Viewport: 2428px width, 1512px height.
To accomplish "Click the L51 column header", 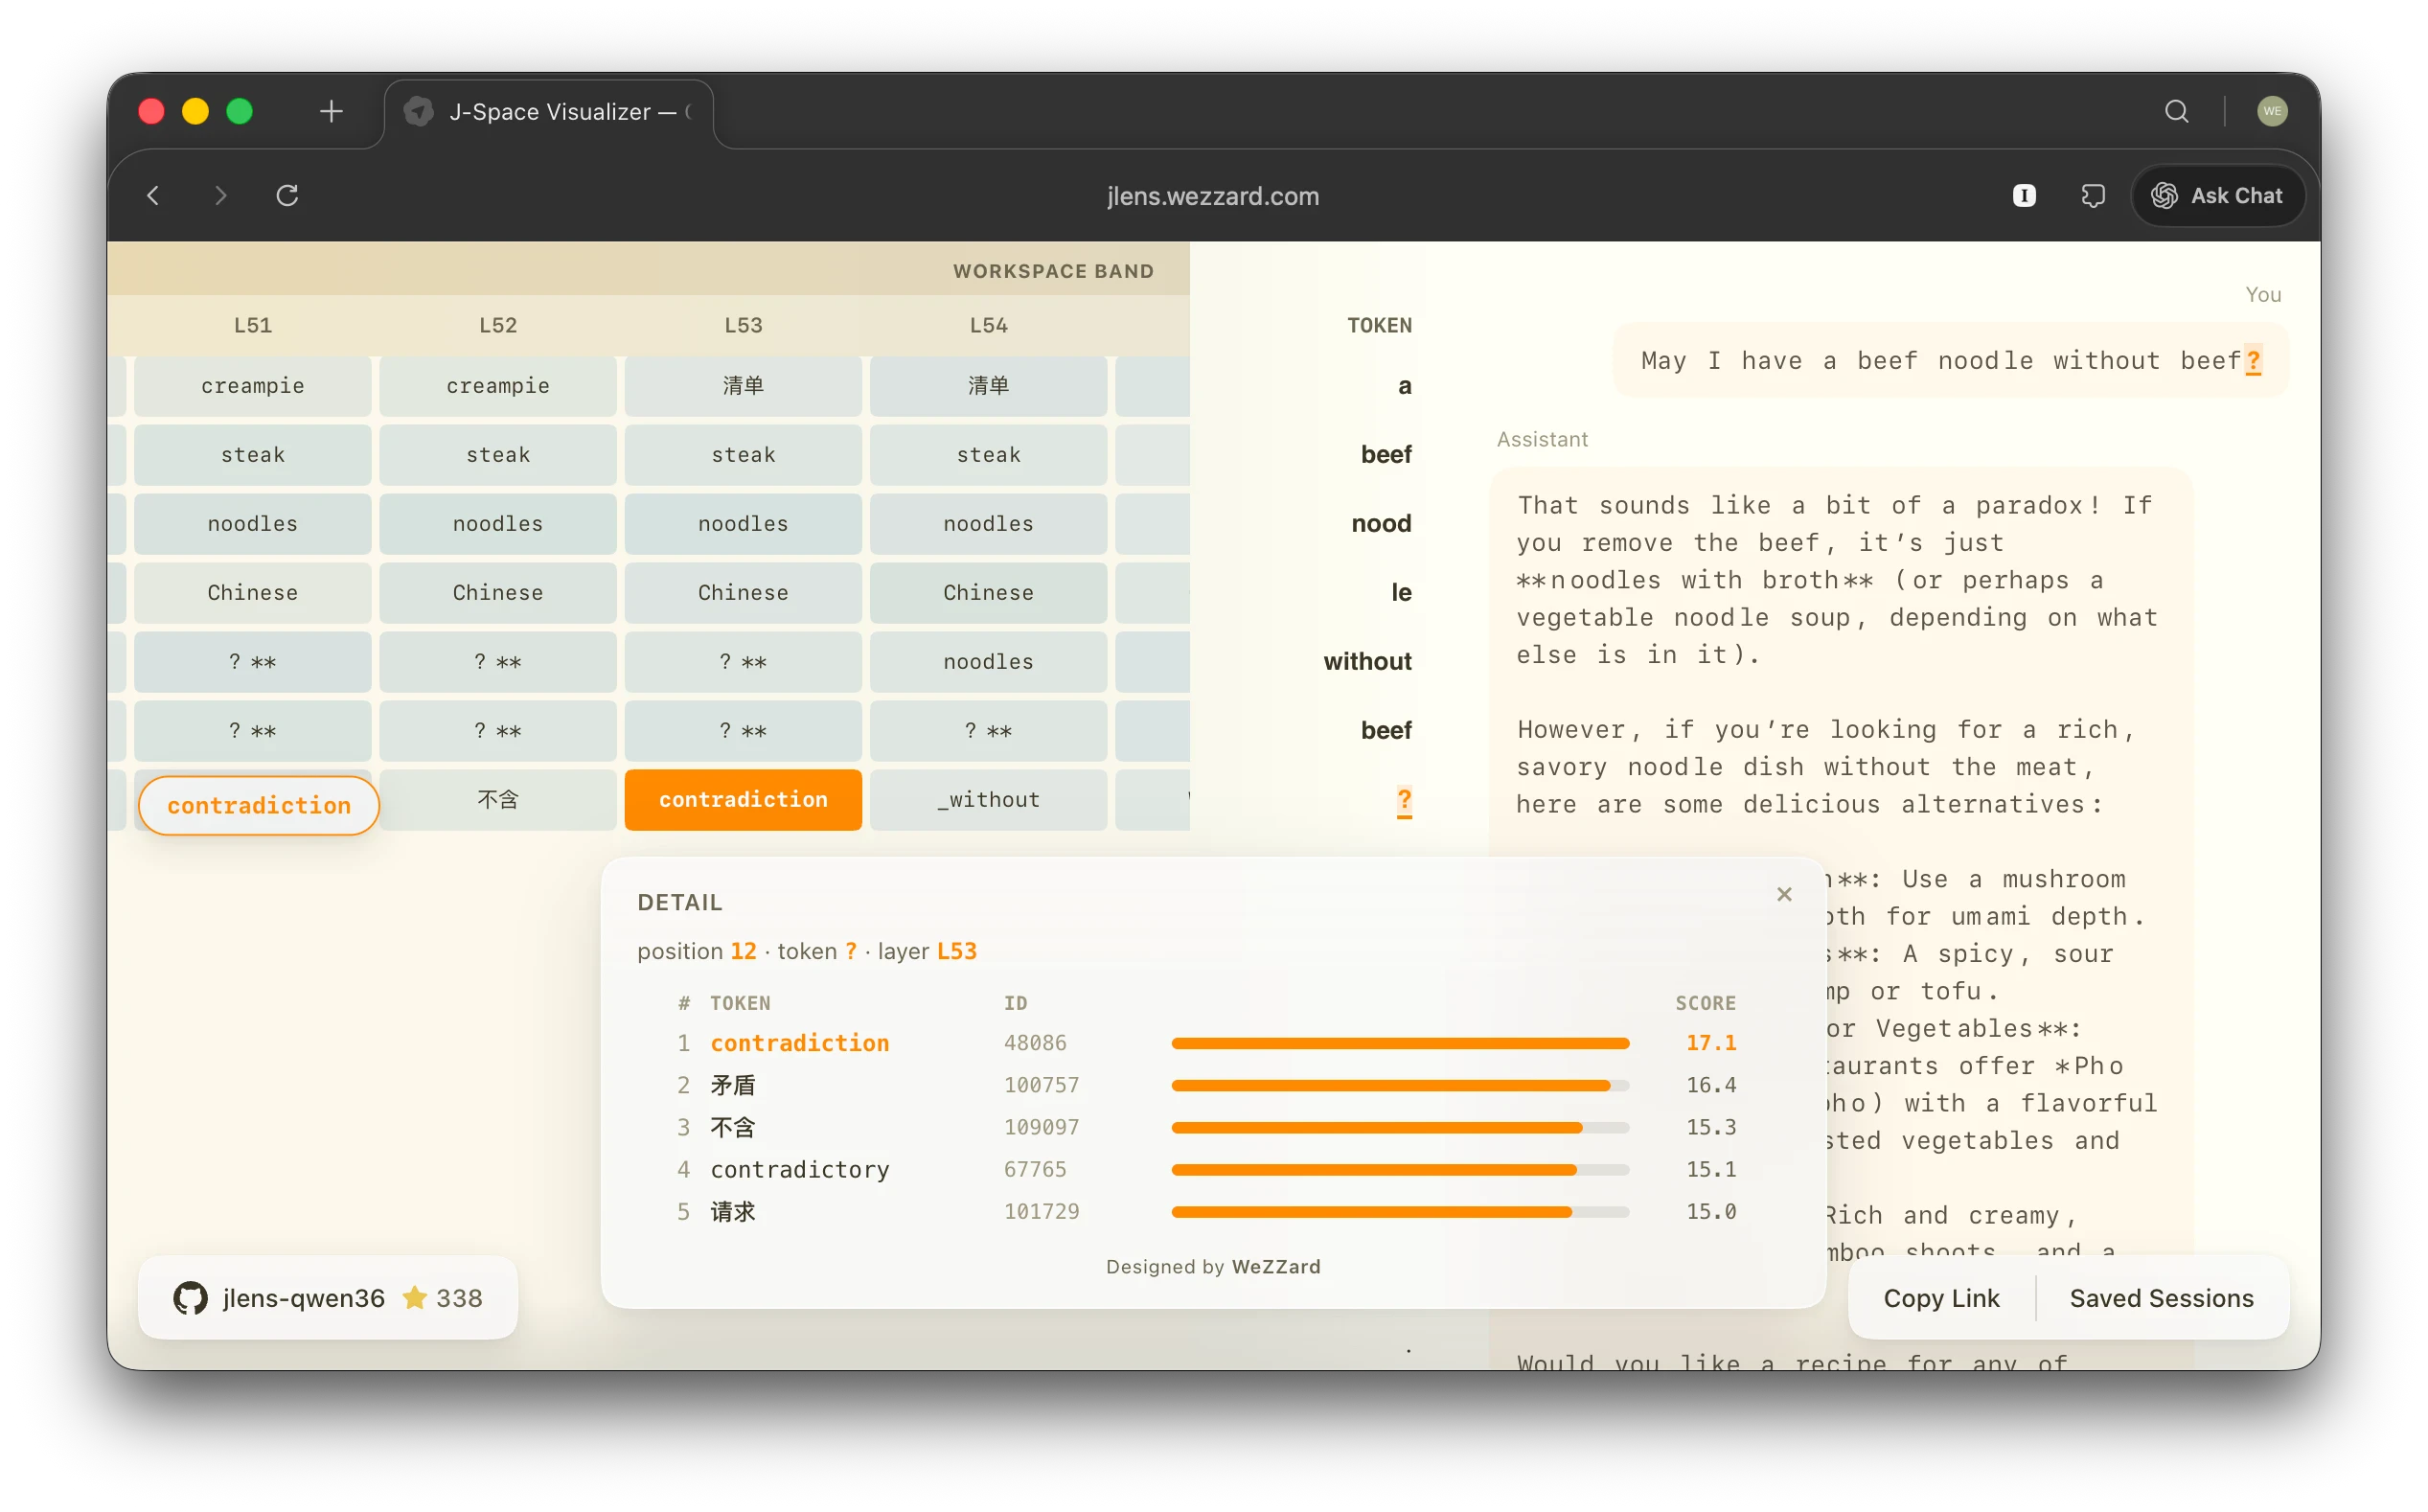I will pos(253,325).
